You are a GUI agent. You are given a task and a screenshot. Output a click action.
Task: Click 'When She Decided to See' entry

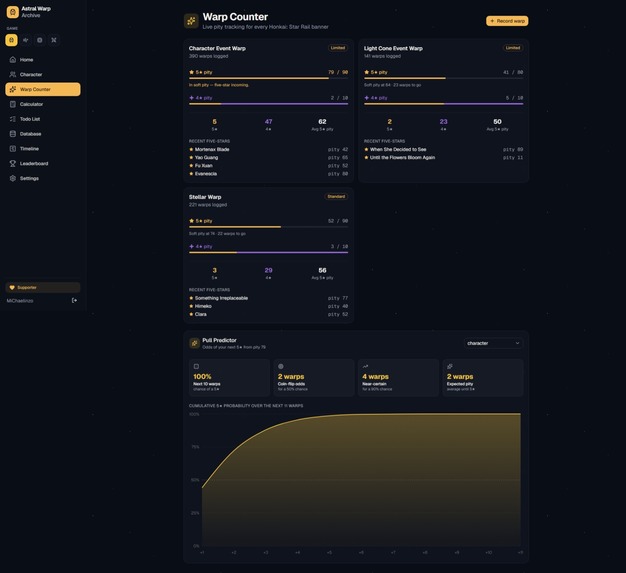tap(443, 149)
